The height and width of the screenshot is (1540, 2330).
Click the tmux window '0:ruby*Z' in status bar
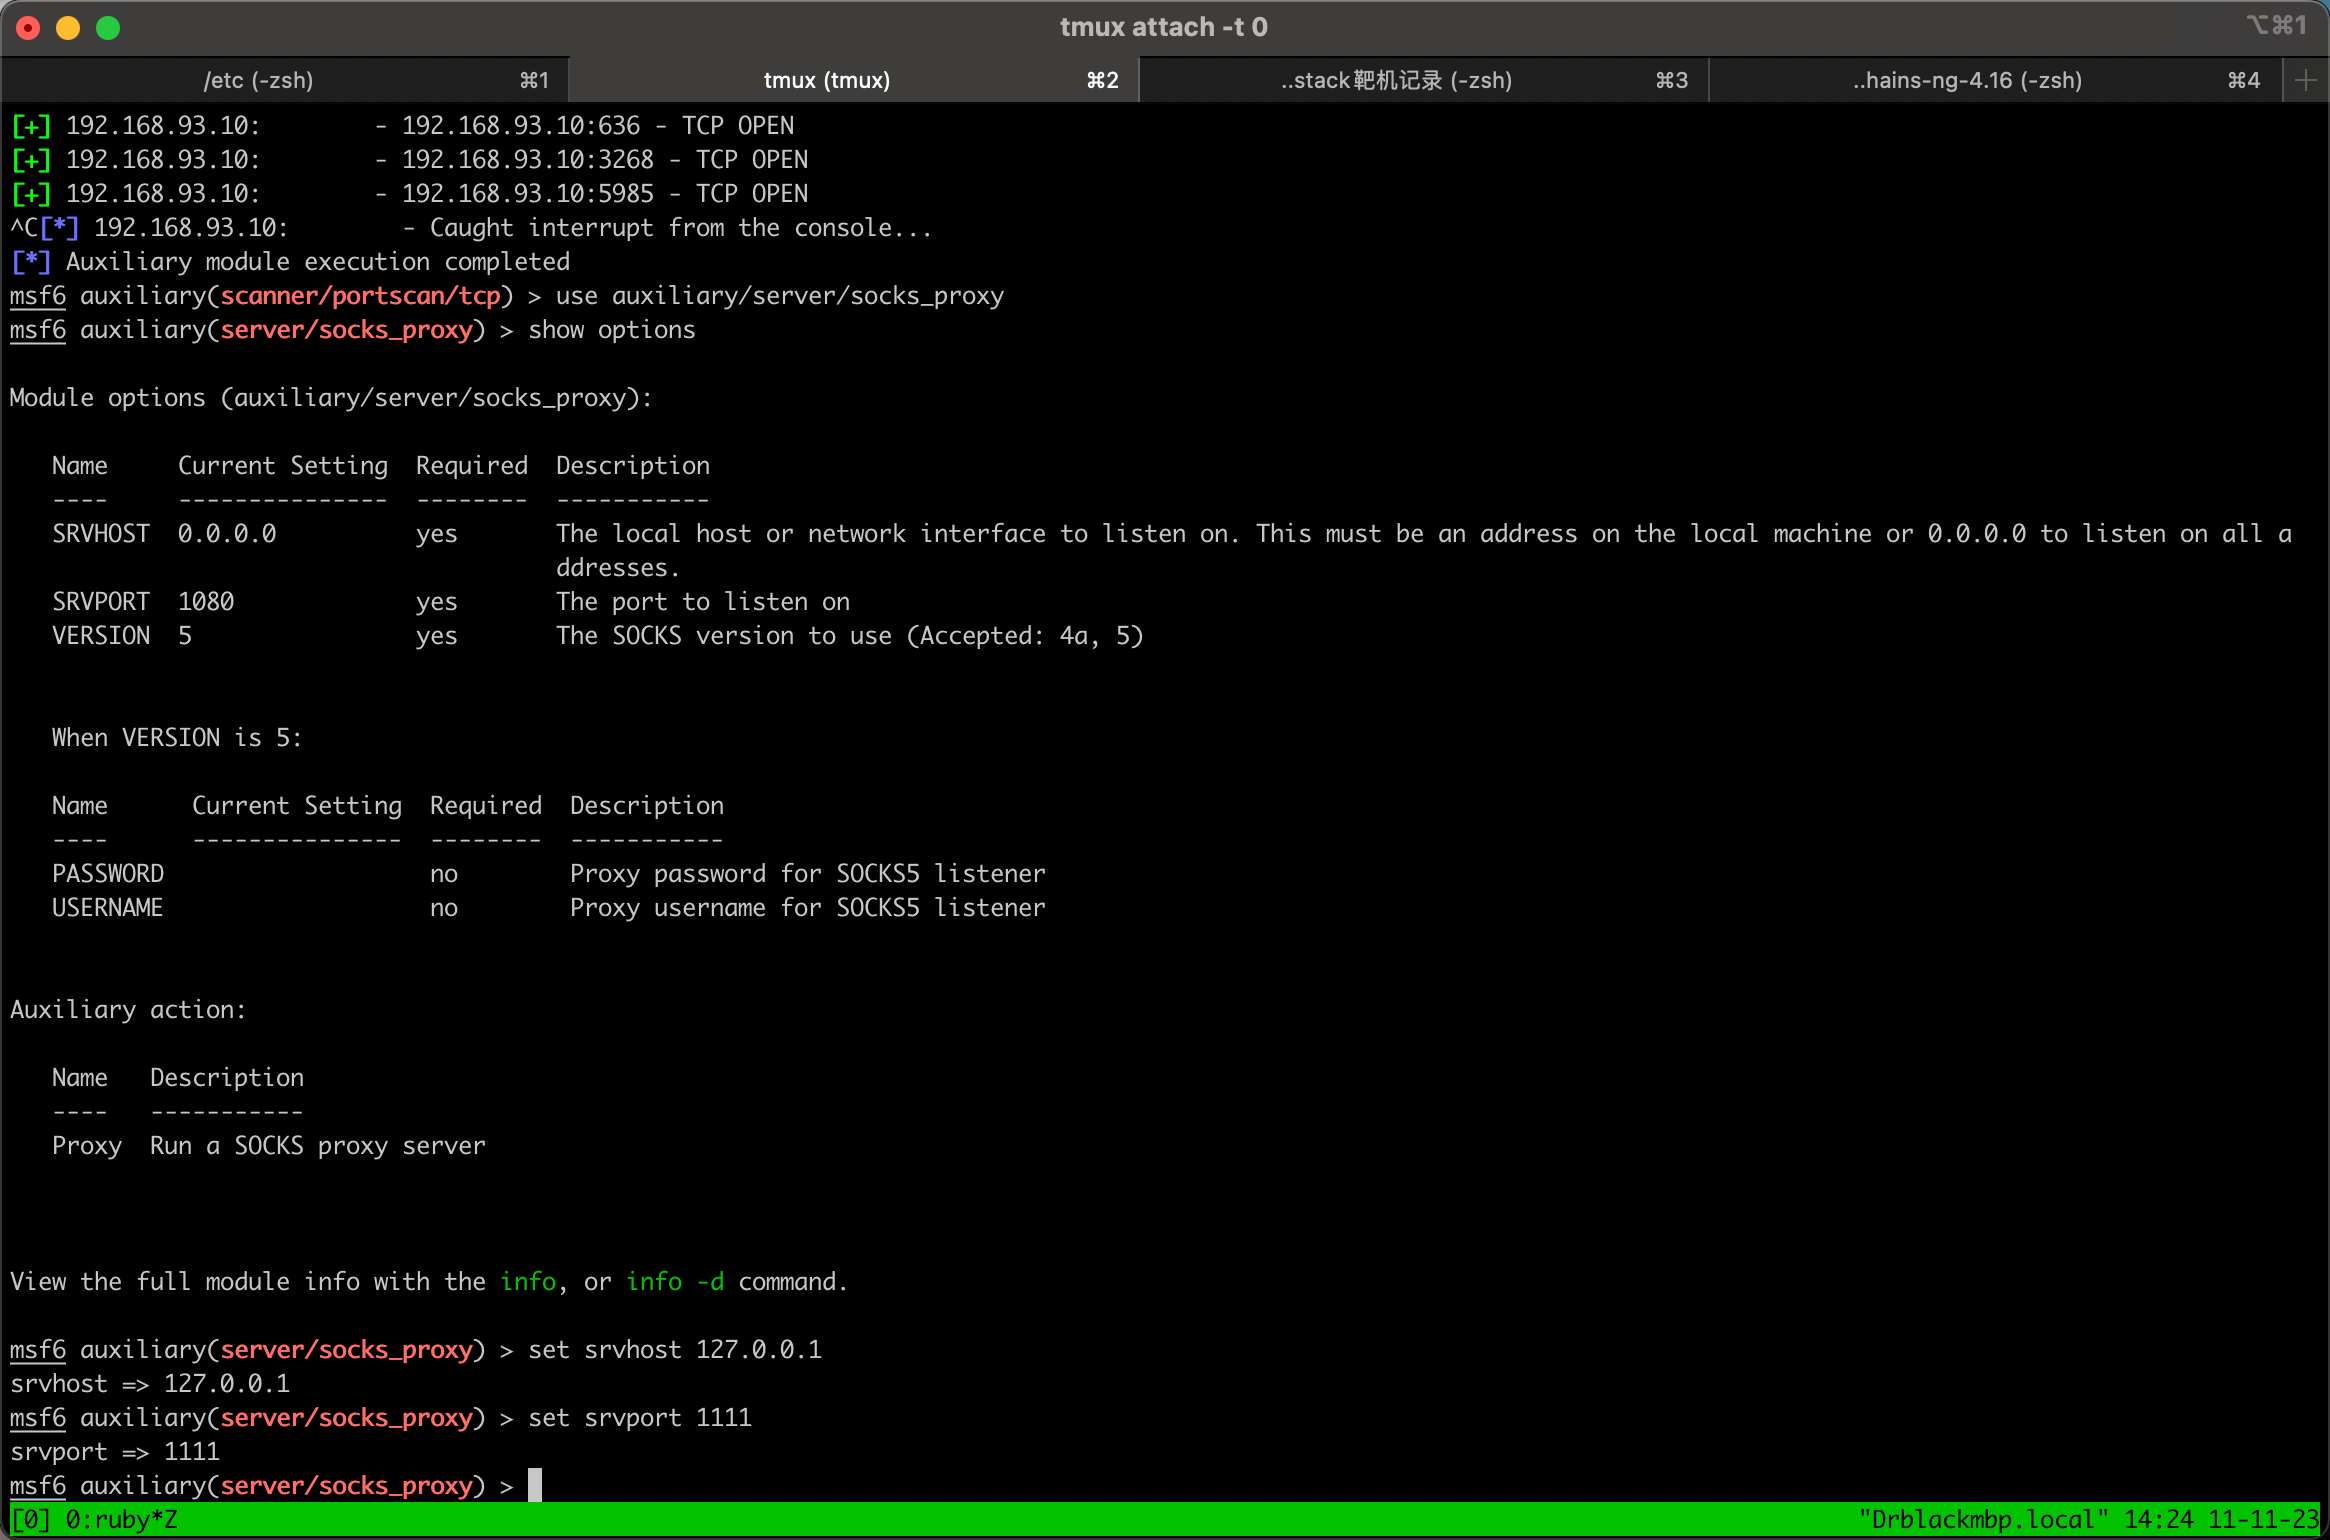pyautogui.click(x=122, y=1520)
